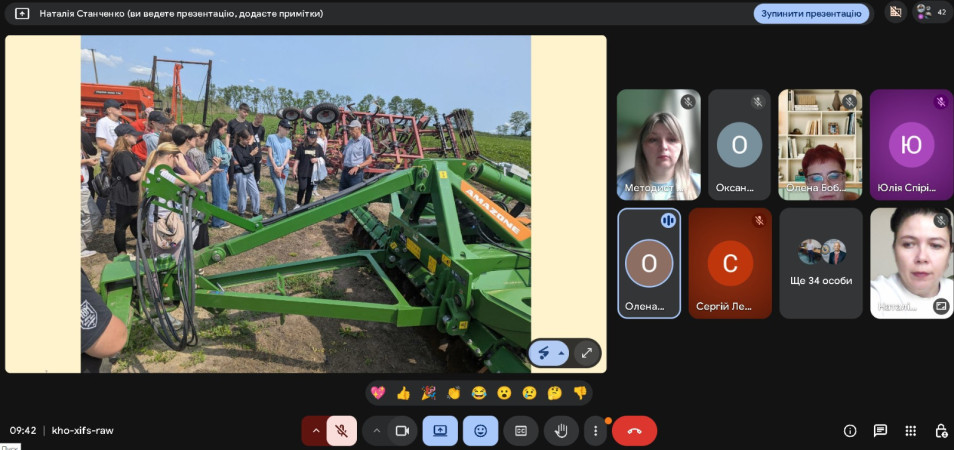The height and width of the screenshot is (450, 954).
Task: Expand audio settings arrow beside microphone
Action: (315, 431)
